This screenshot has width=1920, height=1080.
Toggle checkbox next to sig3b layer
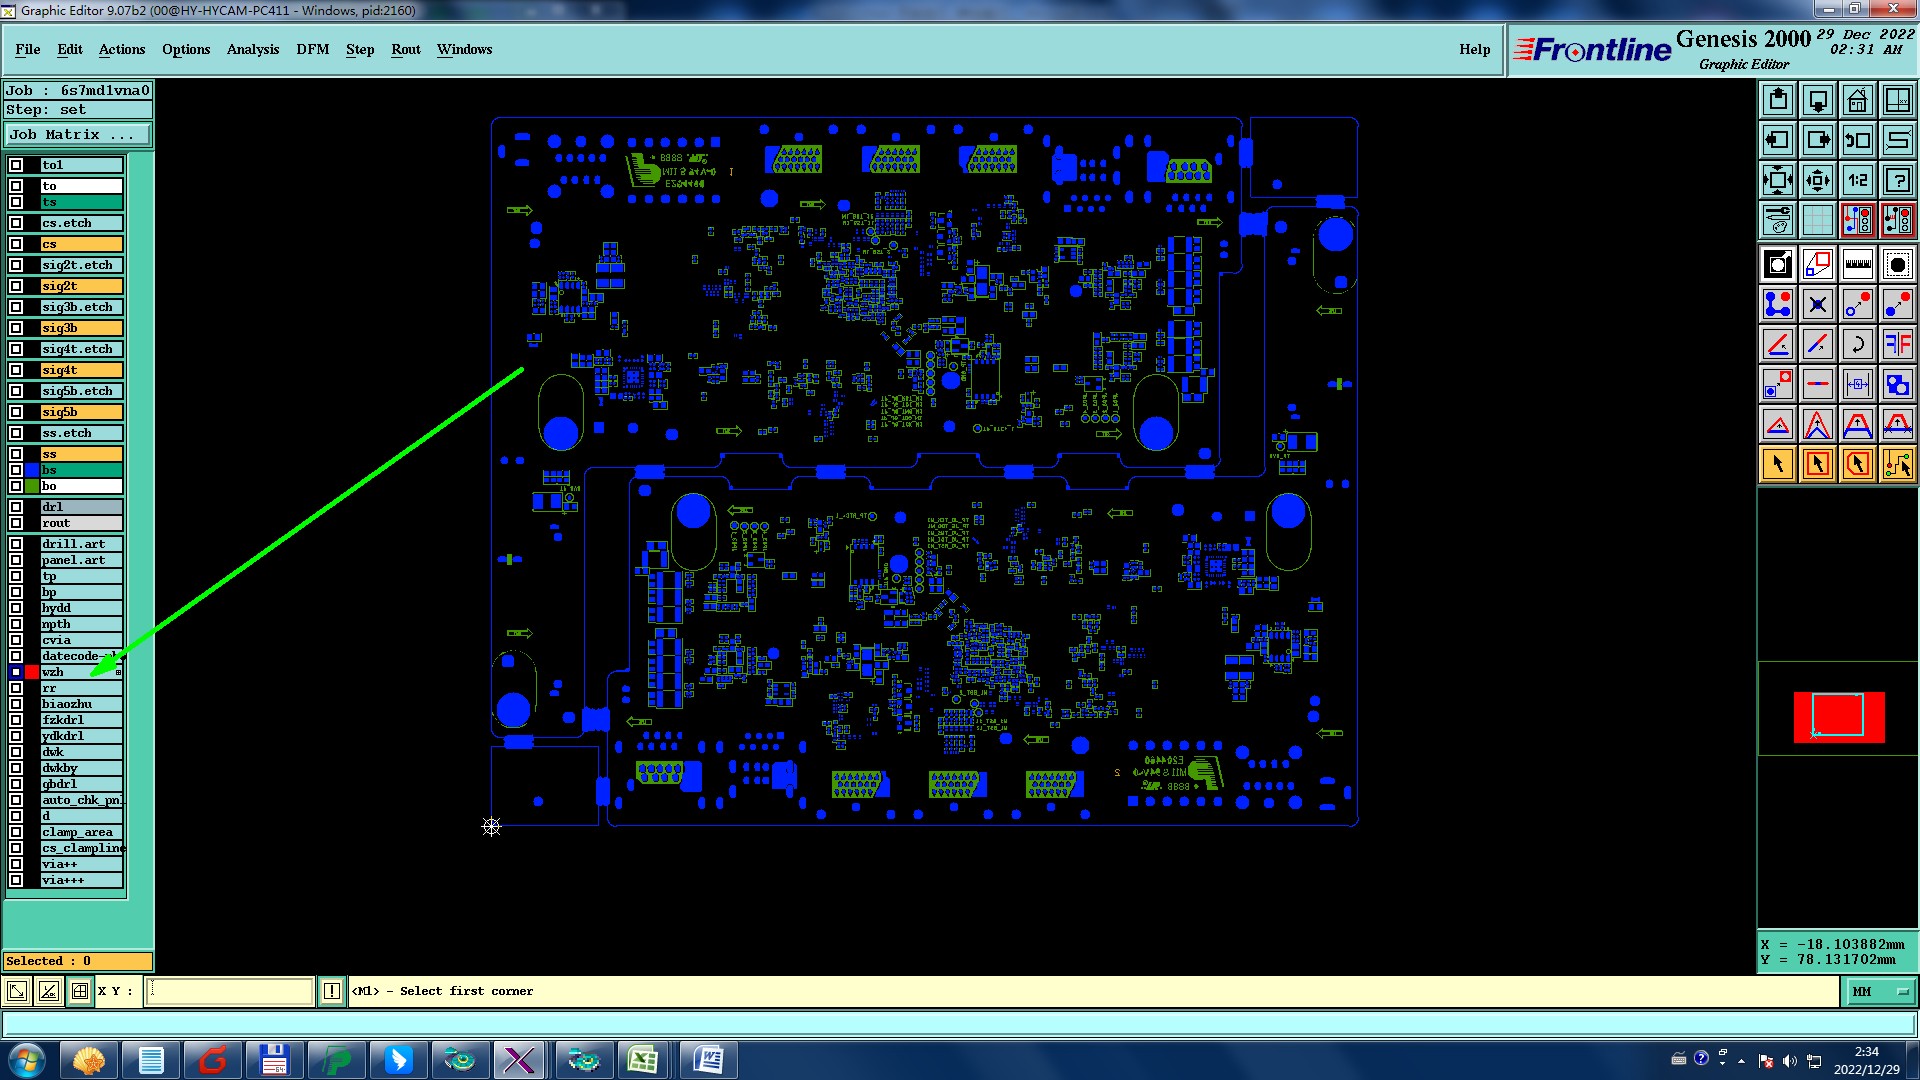[x=16, y=328]
